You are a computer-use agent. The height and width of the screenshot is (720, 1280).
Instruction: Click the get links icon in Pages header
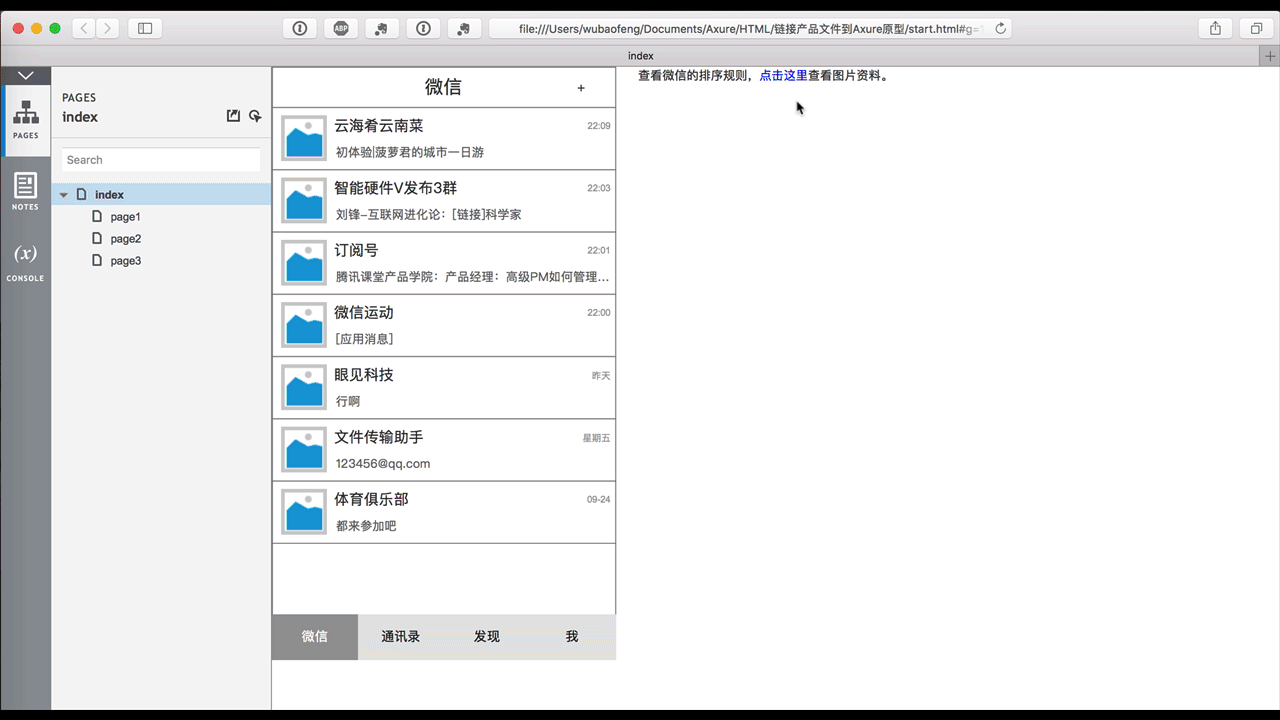pyautogui.click(x=255, y=116)
